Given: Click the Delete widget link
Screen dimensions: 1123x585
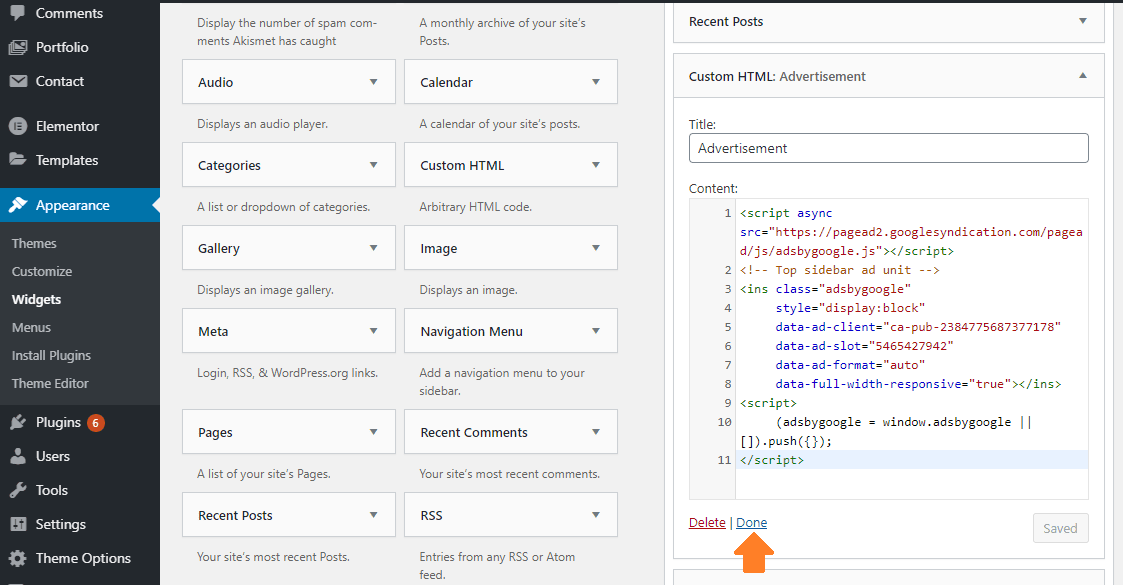Looking at the screenshot, I should coord(707,523).
